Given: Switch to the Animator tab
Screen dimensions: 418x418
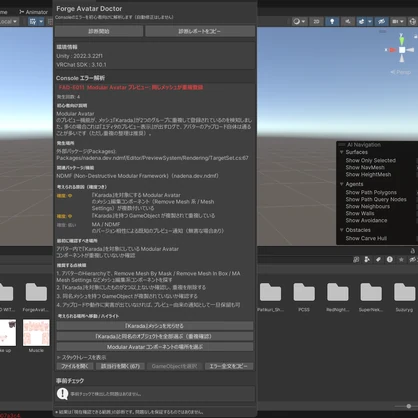Looking at the screenshot, I should [33, 12].
